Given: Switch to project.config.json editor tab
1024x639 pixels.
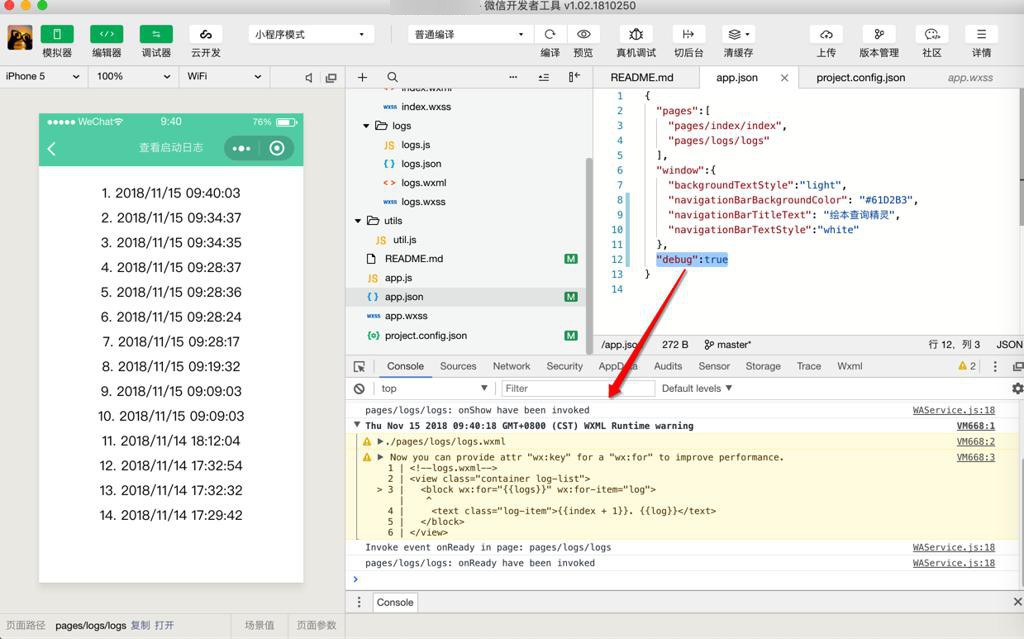Looking at the screenshot, I should pos(861,77).
